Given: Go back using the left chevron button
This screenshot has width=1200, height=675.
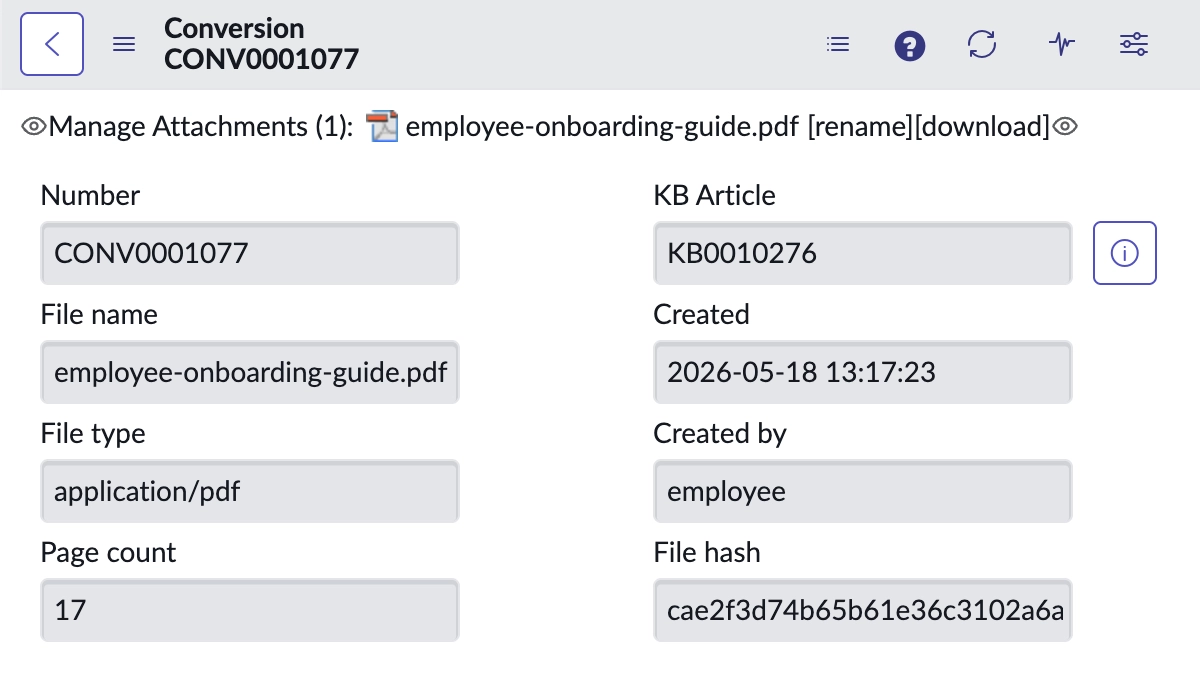Looking at the screenshot, I should (52, 44).
